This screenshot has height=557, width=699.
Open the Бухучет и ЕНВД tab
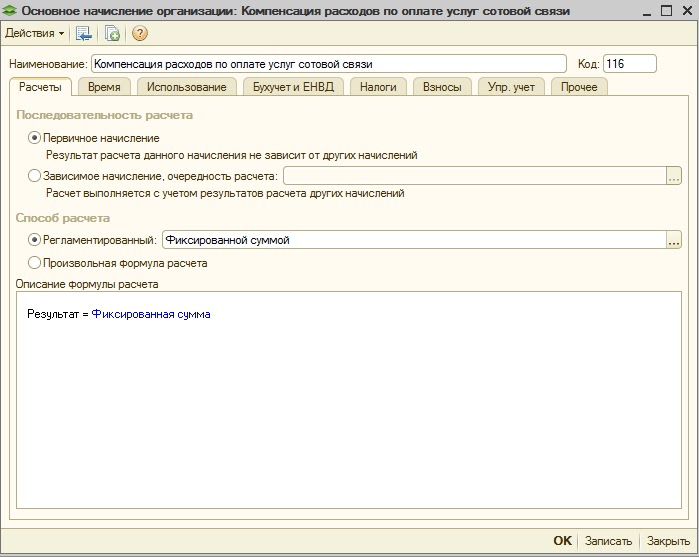293,87
